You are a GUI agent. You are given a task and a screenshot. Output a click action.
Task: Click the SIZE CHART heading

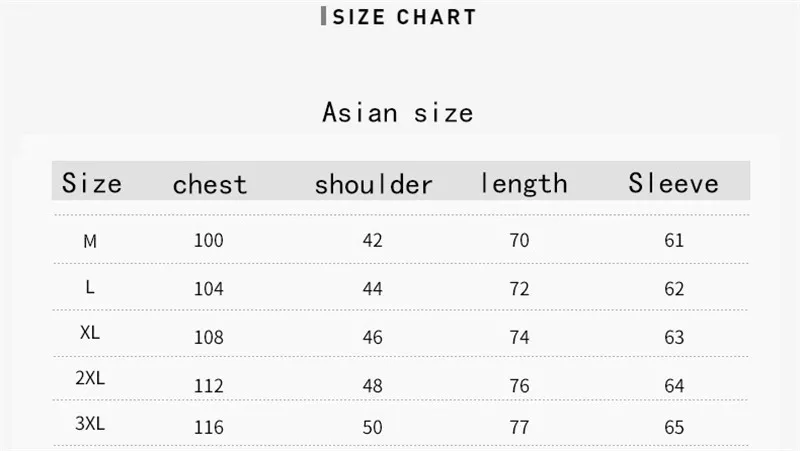(x=404, y=17)
